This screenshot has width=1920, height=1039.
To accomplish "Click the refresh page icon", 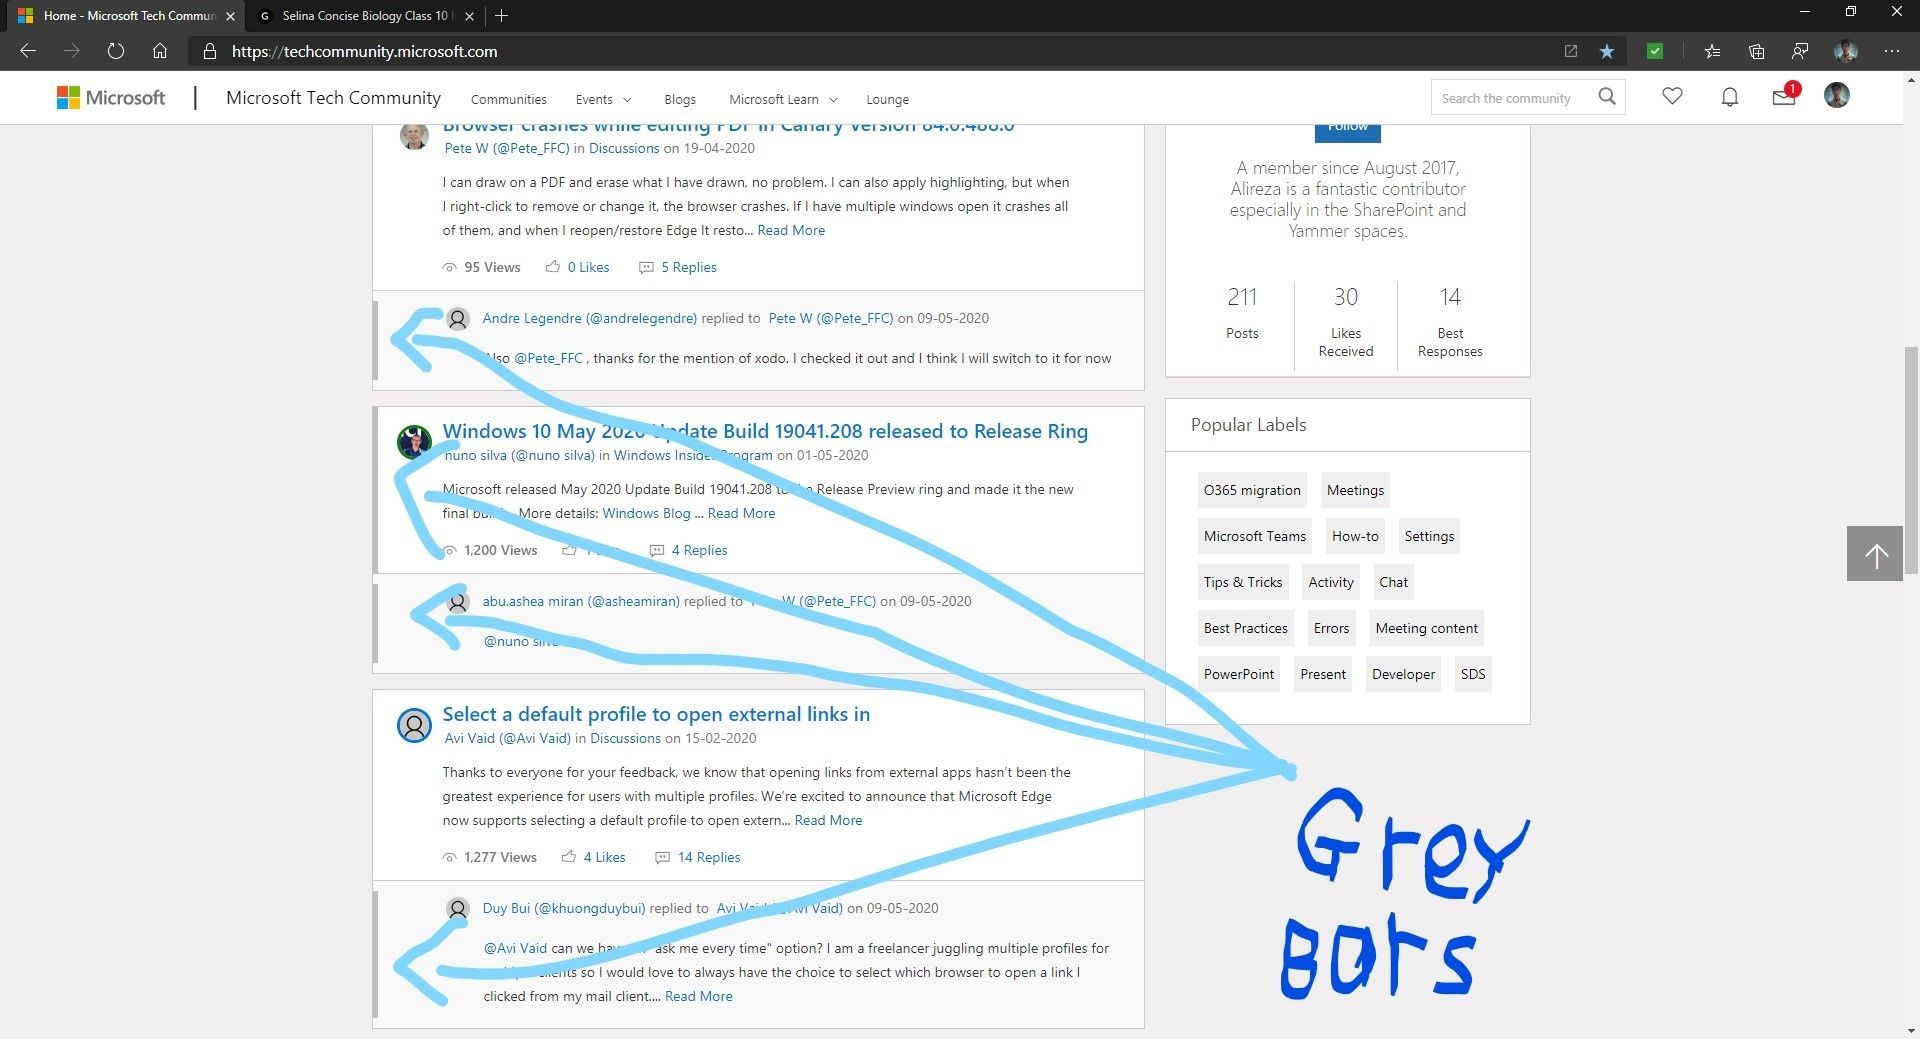I will [x=116, y=51].
